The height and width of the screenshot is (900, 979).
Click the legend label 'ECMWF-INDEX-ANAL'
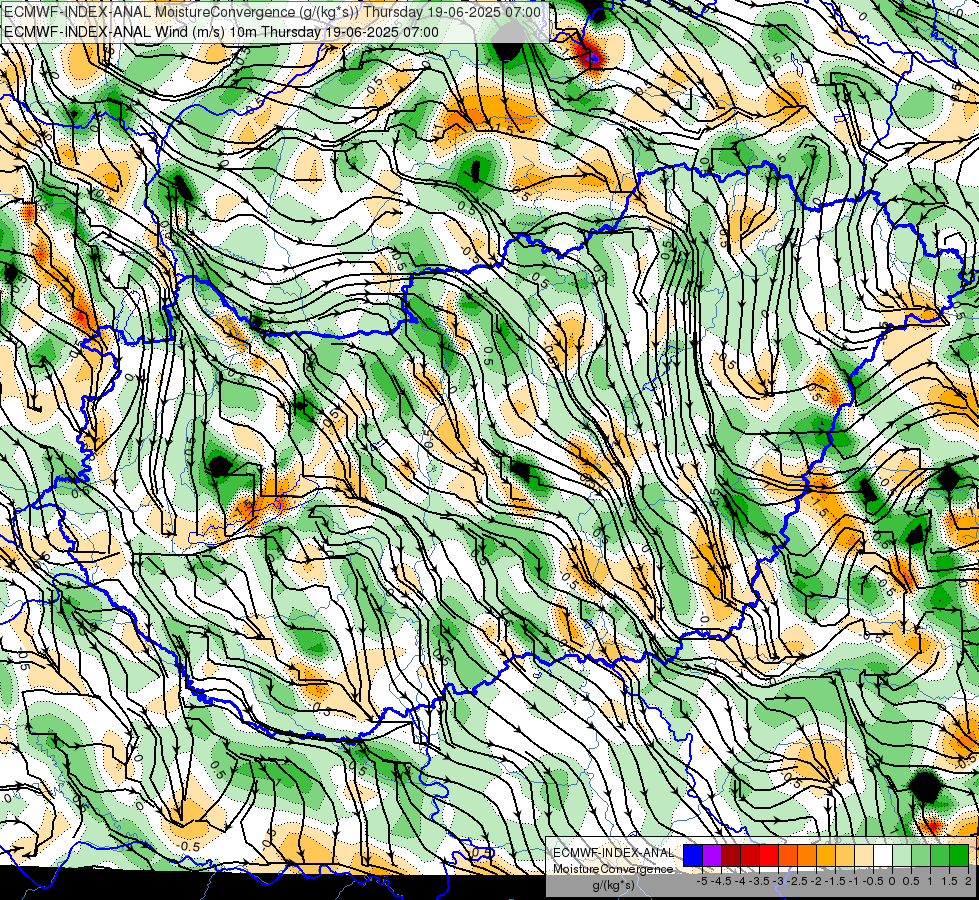coord(613,853)
